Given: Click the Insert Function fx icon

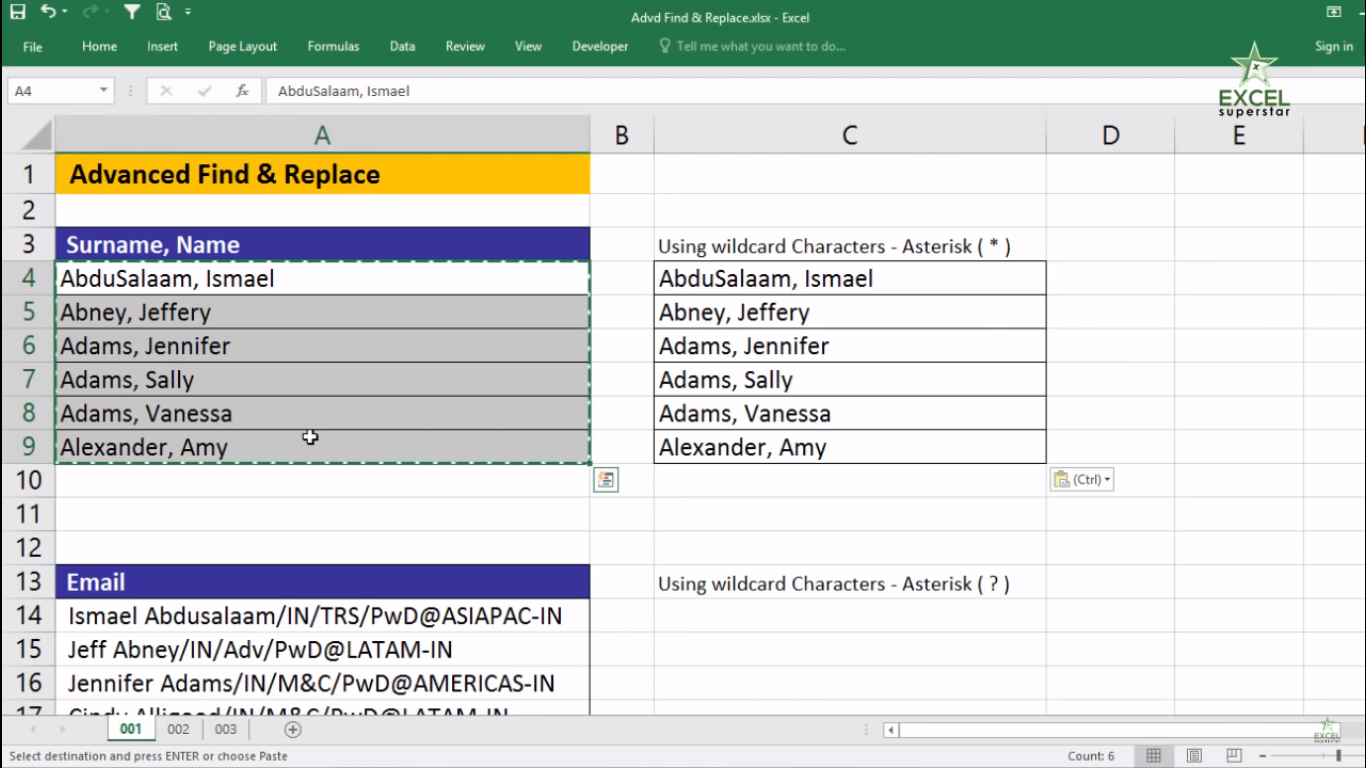Looking at the screenshot, I should coord(242,91).
